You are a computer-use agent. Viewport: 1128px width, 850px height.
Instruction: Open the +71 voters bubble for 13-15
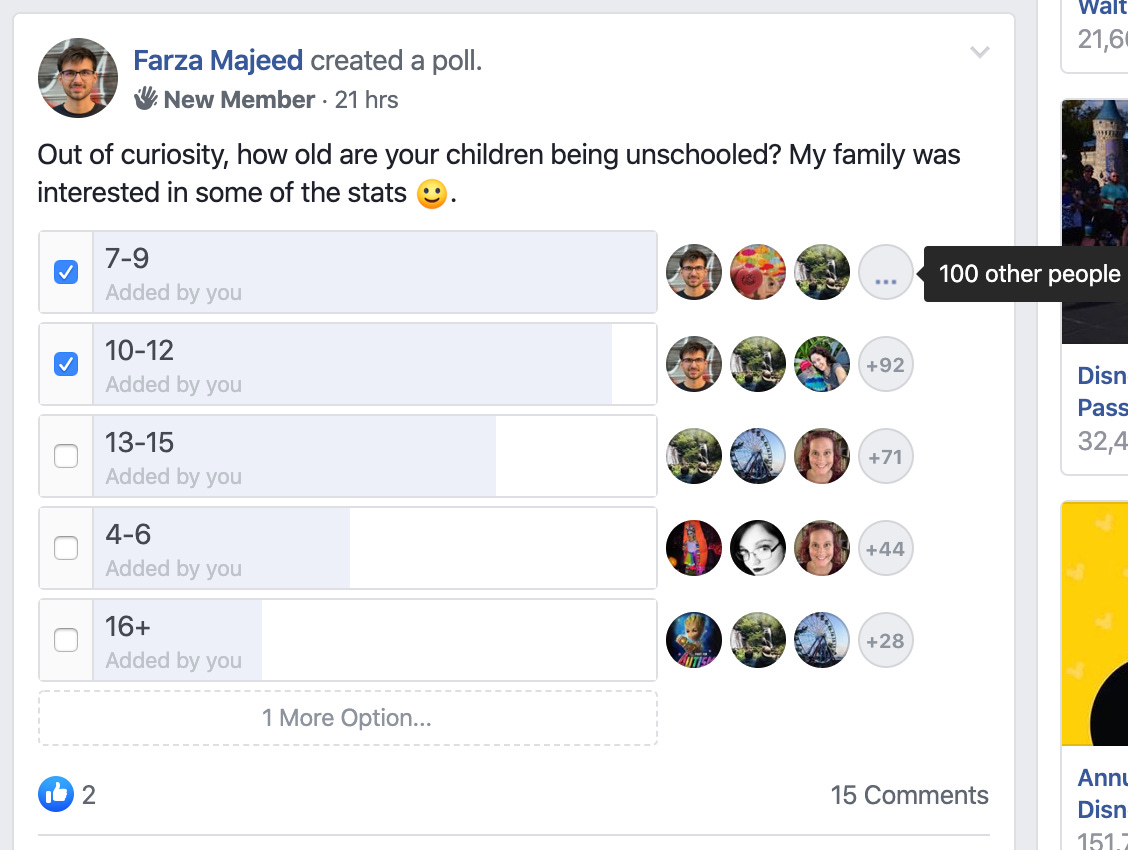[886, 457]
